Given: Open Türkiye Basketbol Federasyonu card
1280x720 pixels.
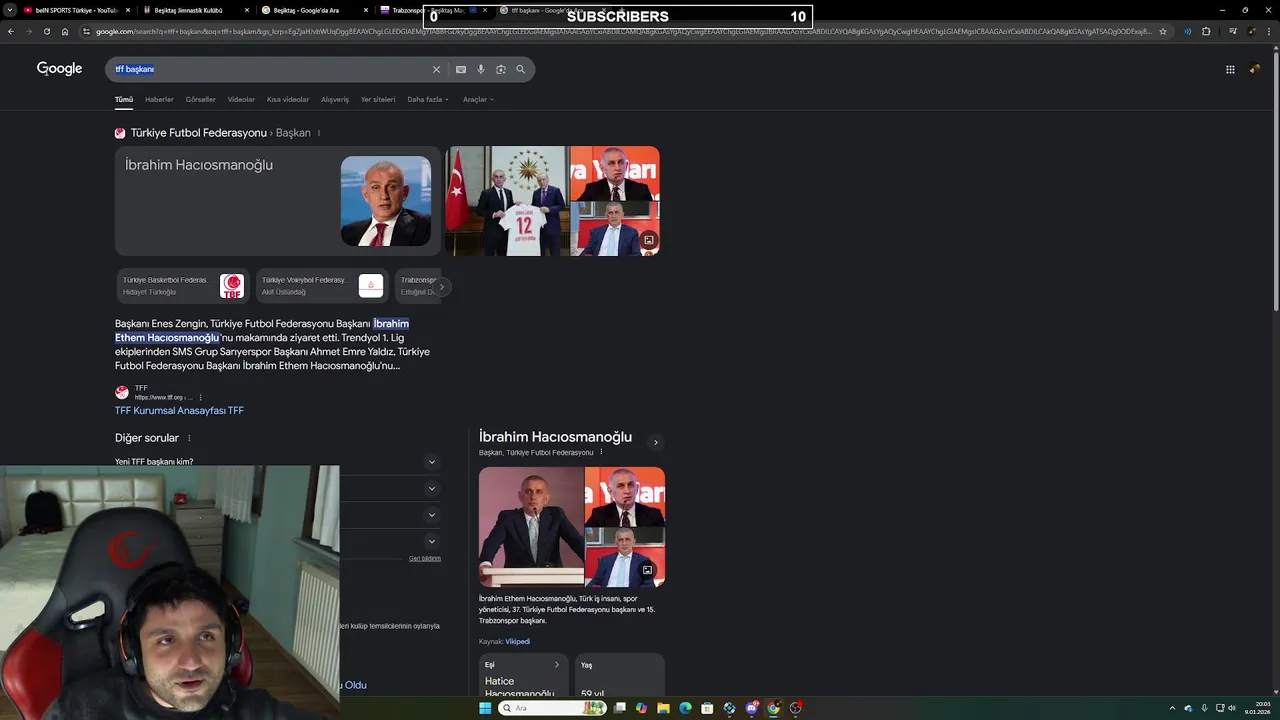Looking at the screenshot, I should pyautogui.click(x=181, y=286).
